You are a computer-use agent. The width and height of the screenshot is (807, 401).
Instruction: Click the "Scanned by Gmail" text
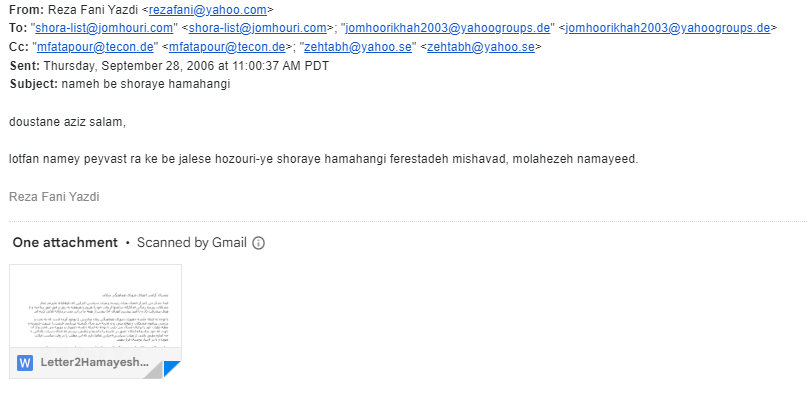click(192, 243)
